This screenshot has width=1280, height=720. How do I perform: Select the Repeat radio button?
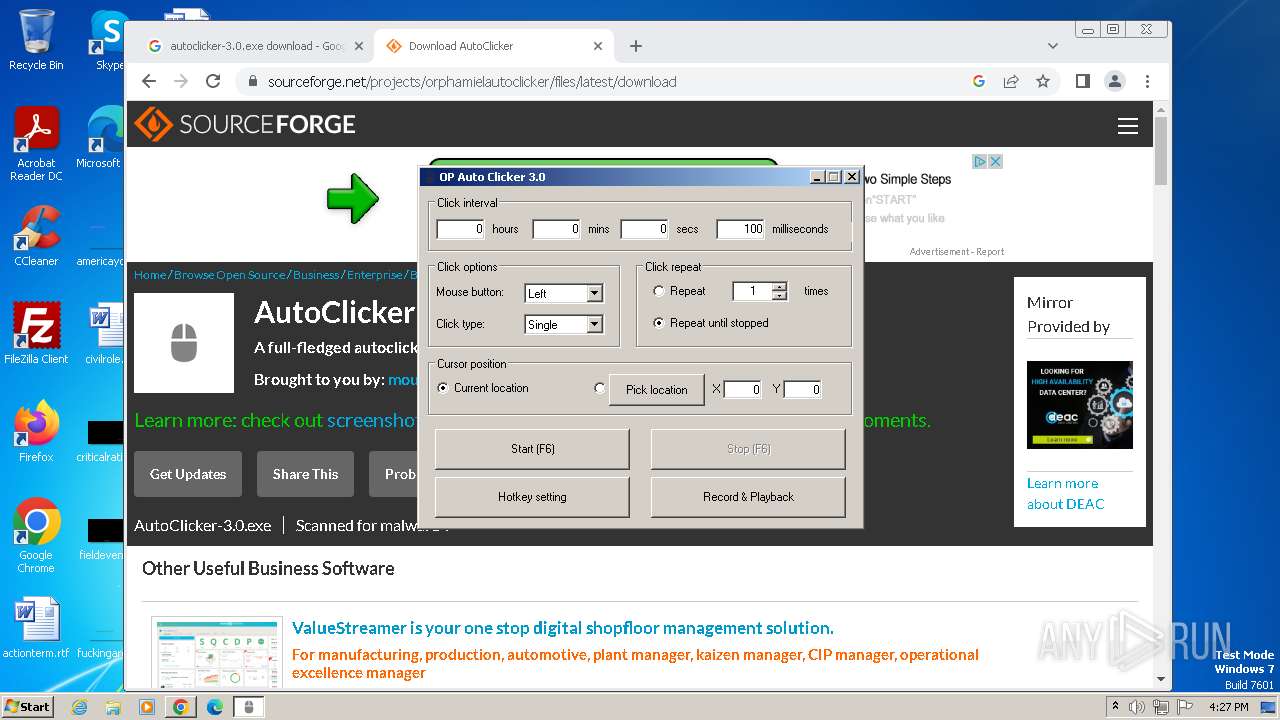(658, 291)
